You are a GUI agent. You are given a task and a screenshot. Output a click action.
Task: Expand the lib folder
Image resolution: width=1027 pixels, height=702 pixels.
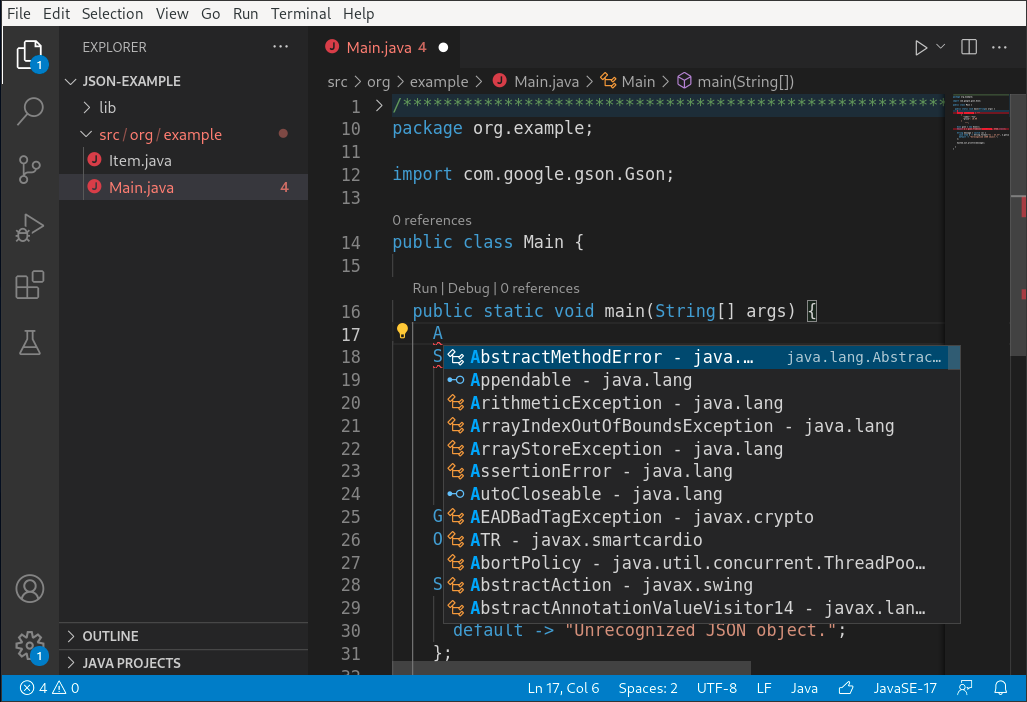coord(107,108)
